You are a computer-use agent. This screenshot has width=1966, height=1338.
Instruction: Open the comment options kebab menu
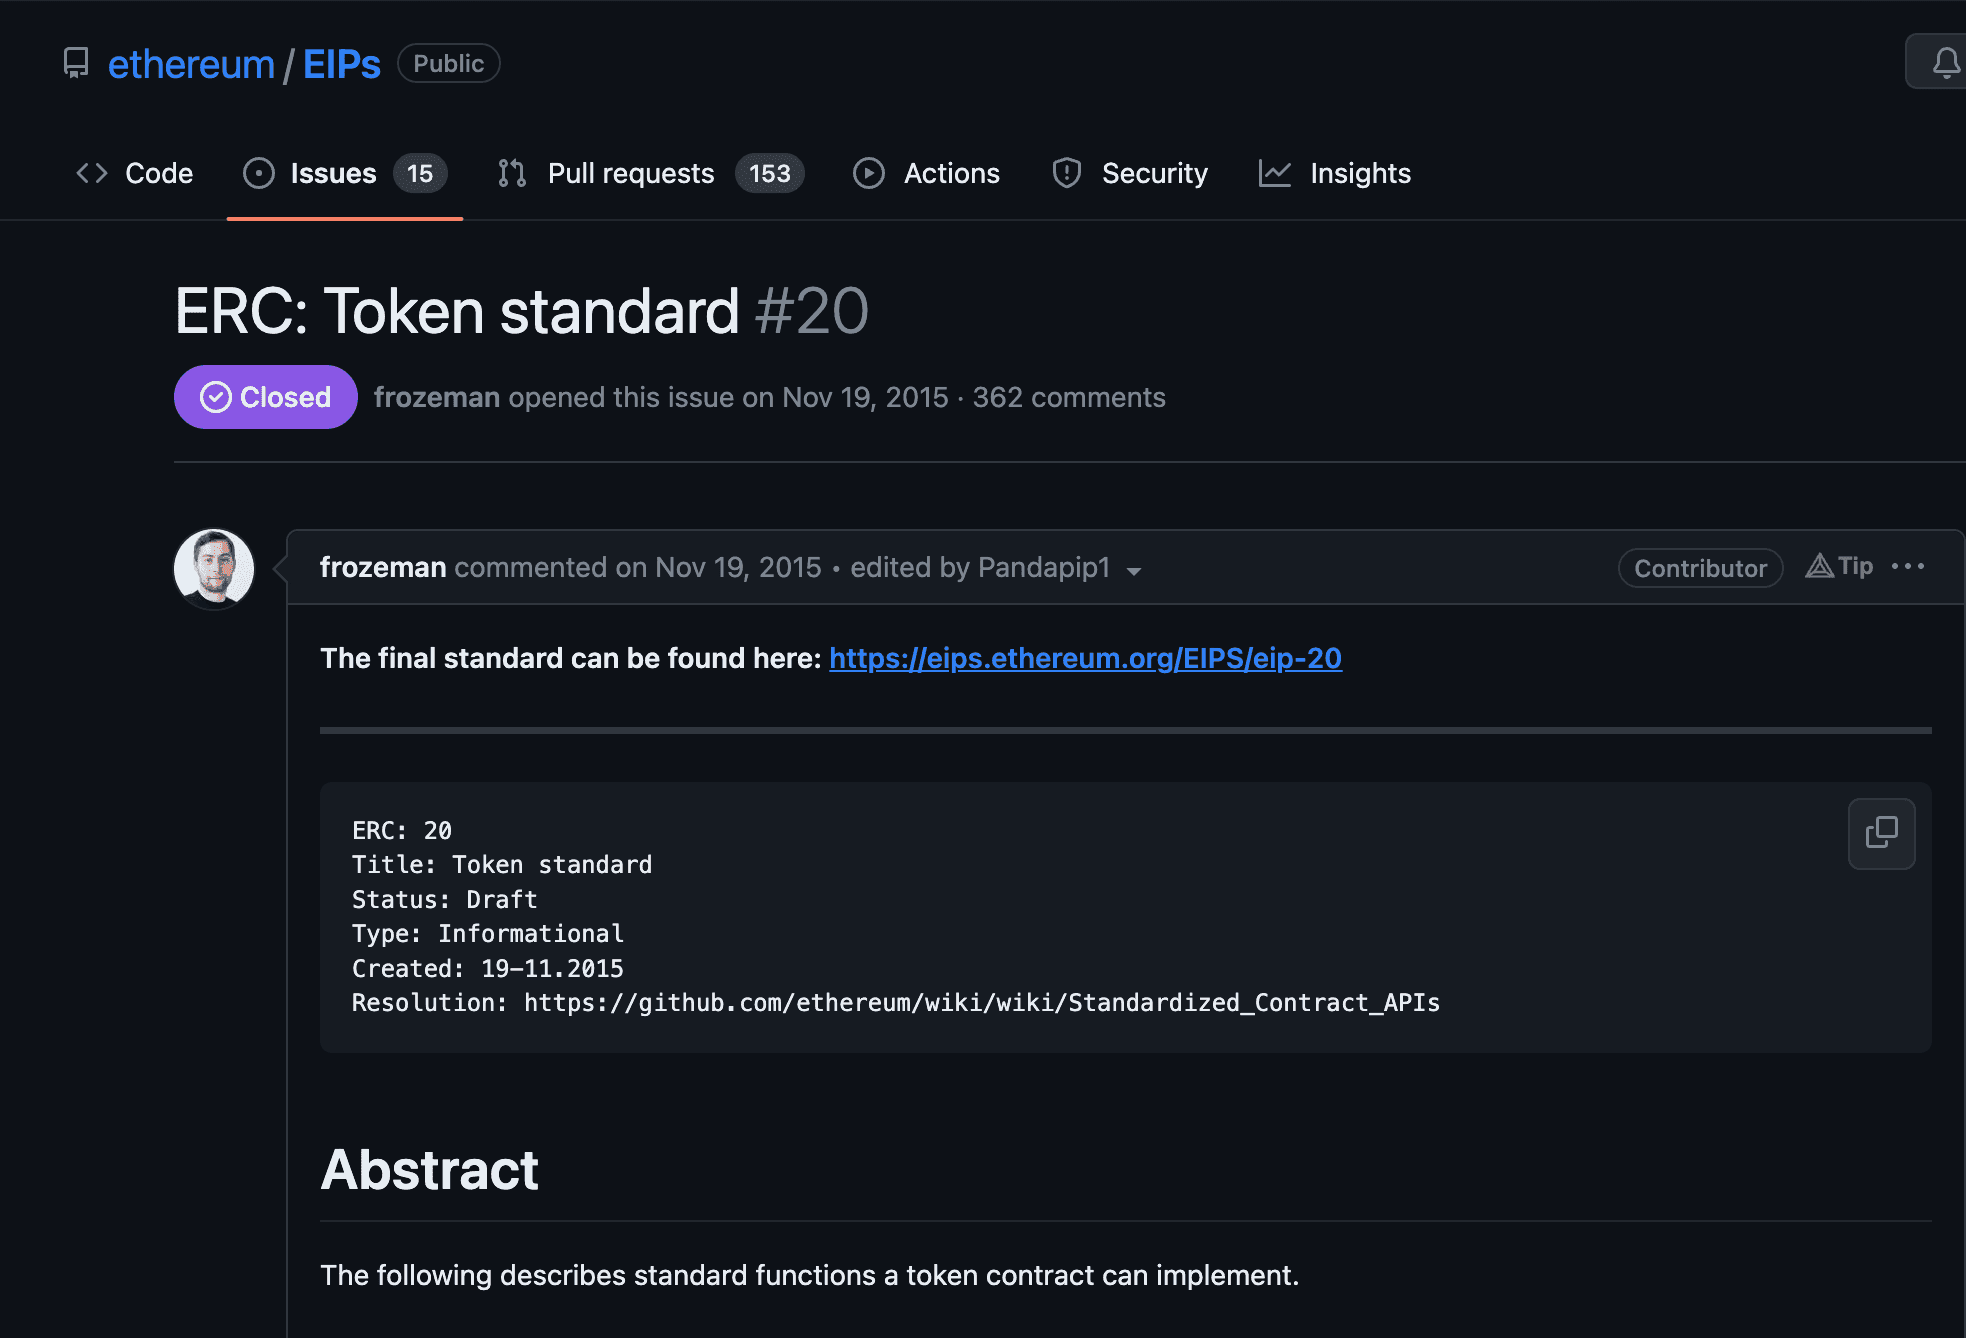1908,566
